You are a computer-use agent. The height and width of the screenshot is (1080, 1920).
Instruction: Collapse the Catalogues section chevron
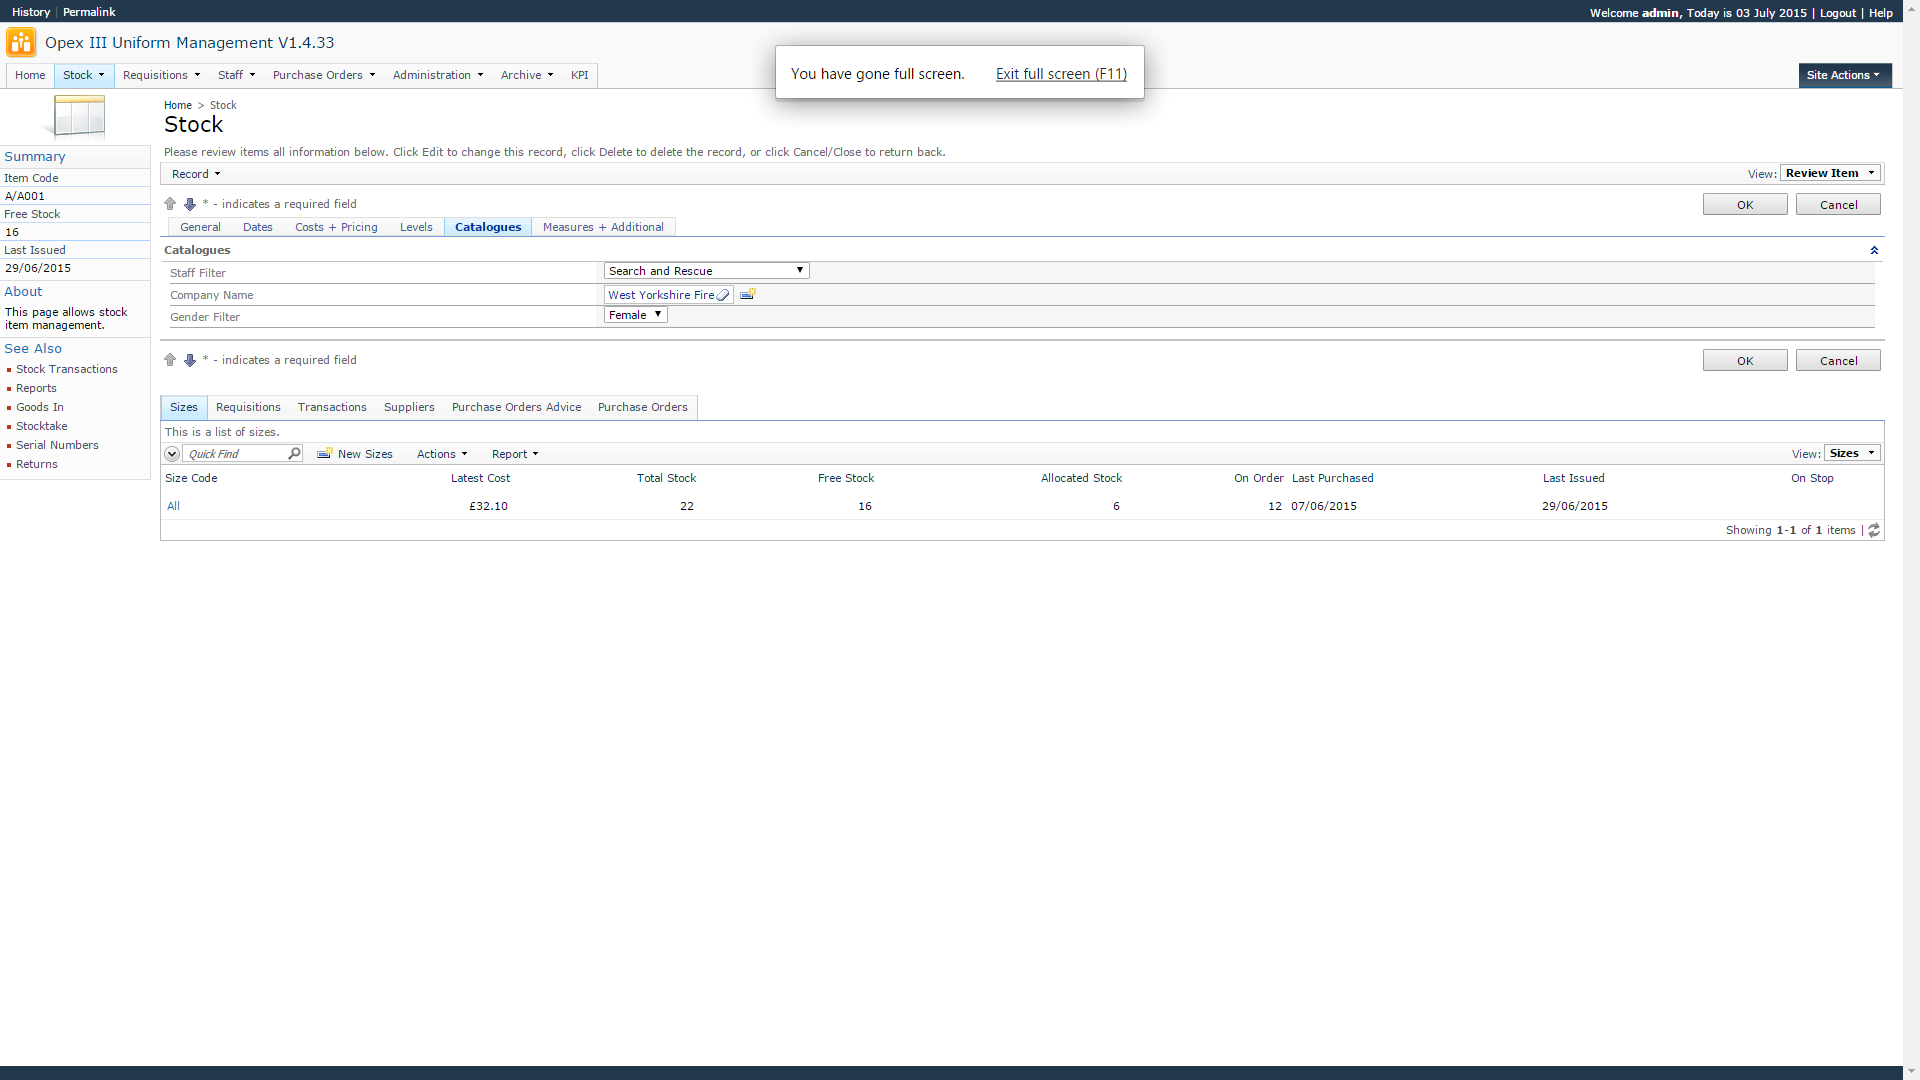pos(1874,250)
